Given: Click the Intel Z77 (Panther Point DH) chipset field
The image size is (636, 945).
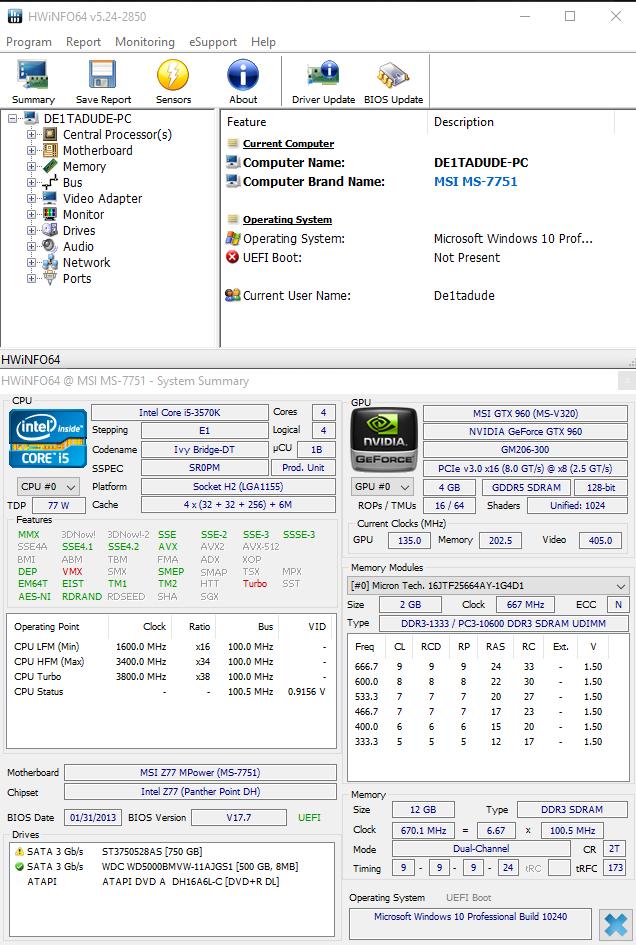Looking at the screenshot, I should point(200,791).
